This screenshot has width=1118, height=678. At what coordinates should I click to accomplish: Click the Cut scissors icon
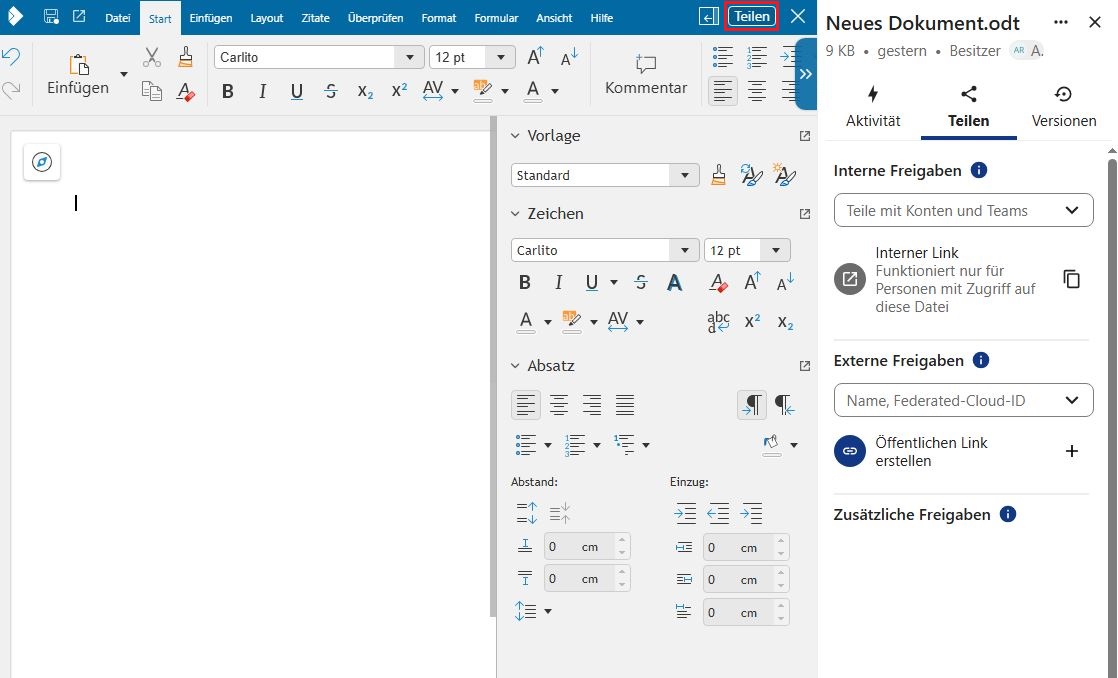(x=152, y=57)
